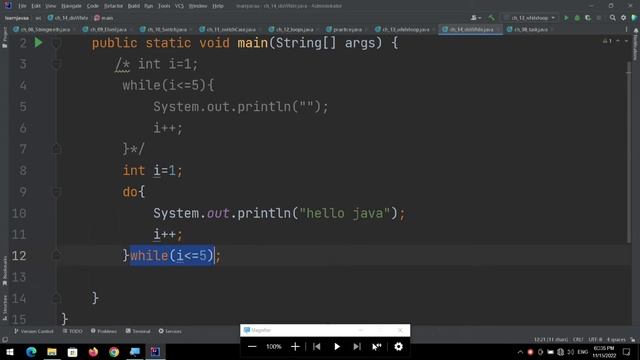Viewport: 640px width, 360px height.
Task: Switch to ch_13_whileloop.java tab
Action: pos(405,29)
